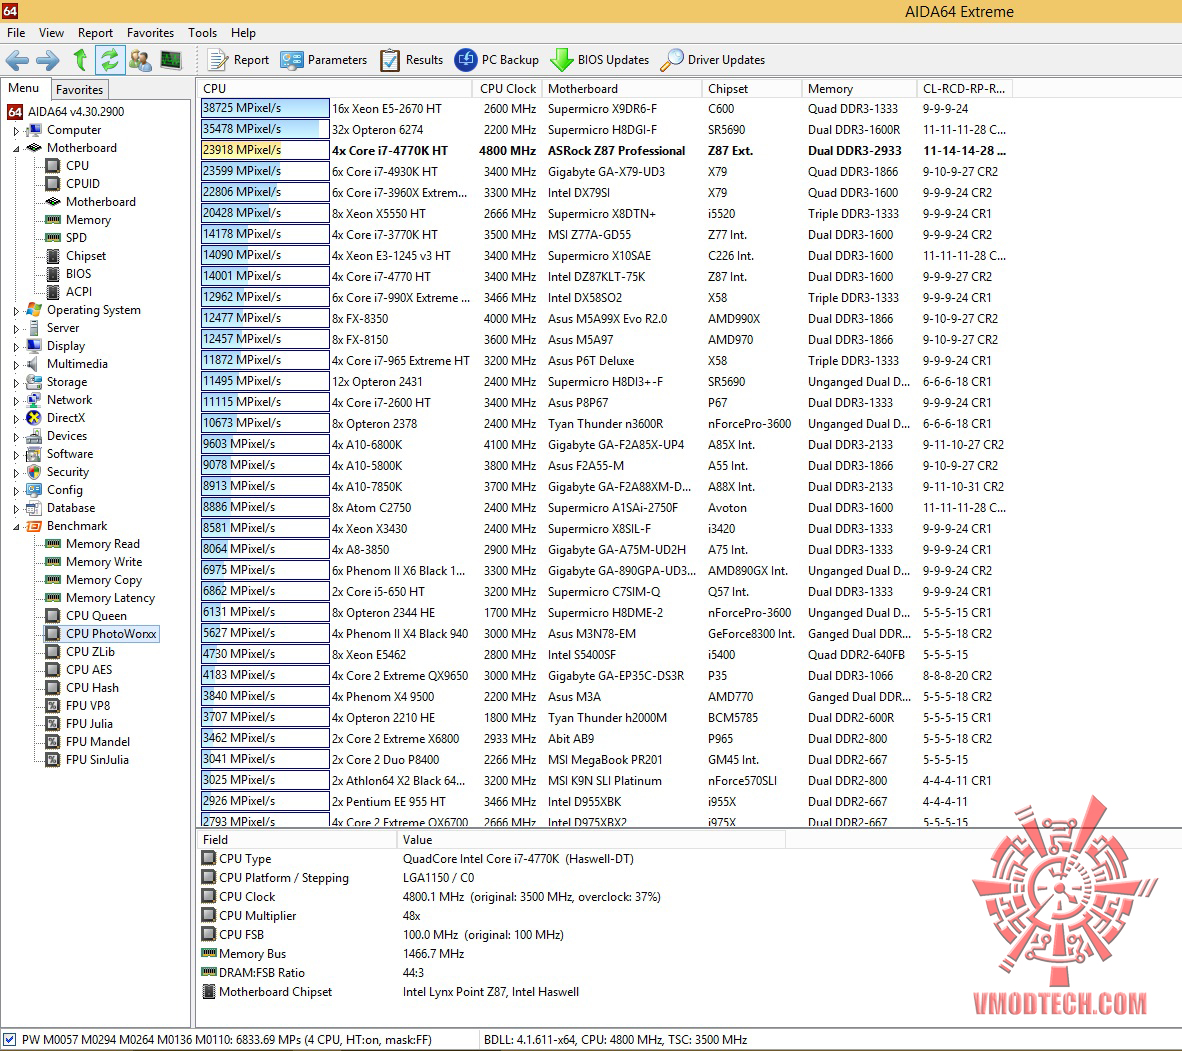Open the Help menu
The width and height of the screenshot is (1182, 1051).
tap(243, 32)
